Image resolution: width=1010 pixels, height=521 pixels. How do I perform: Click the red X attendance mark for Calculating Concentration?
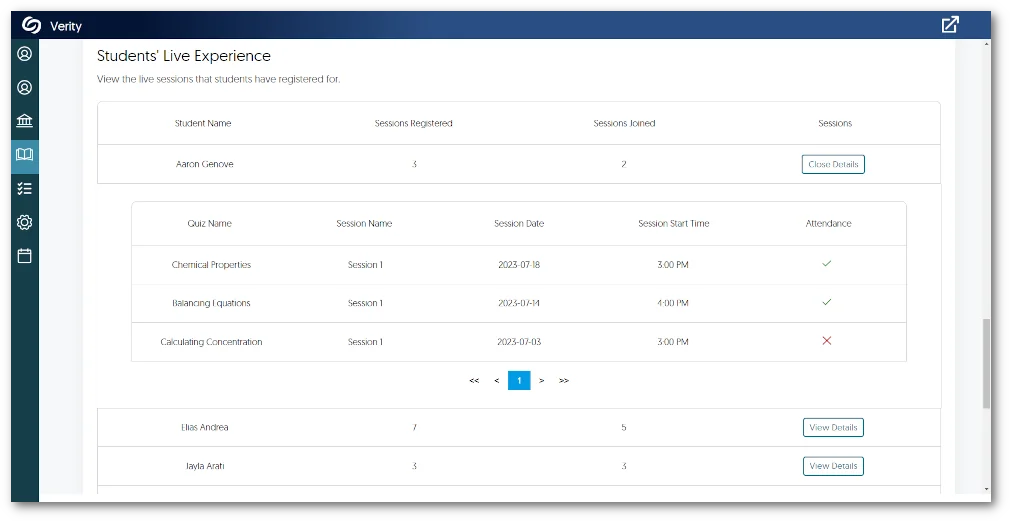pos(827,341)
